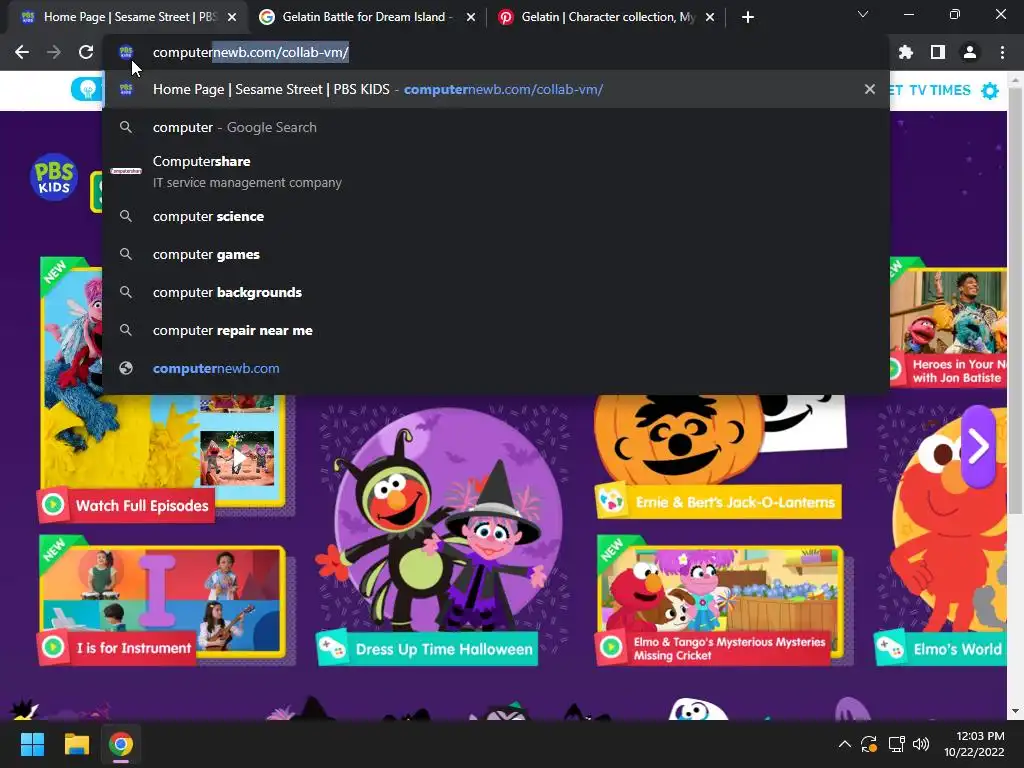Screen dimensions: 1024x768
Task: Click the Chrome taskbar icon
Action: 121,744
